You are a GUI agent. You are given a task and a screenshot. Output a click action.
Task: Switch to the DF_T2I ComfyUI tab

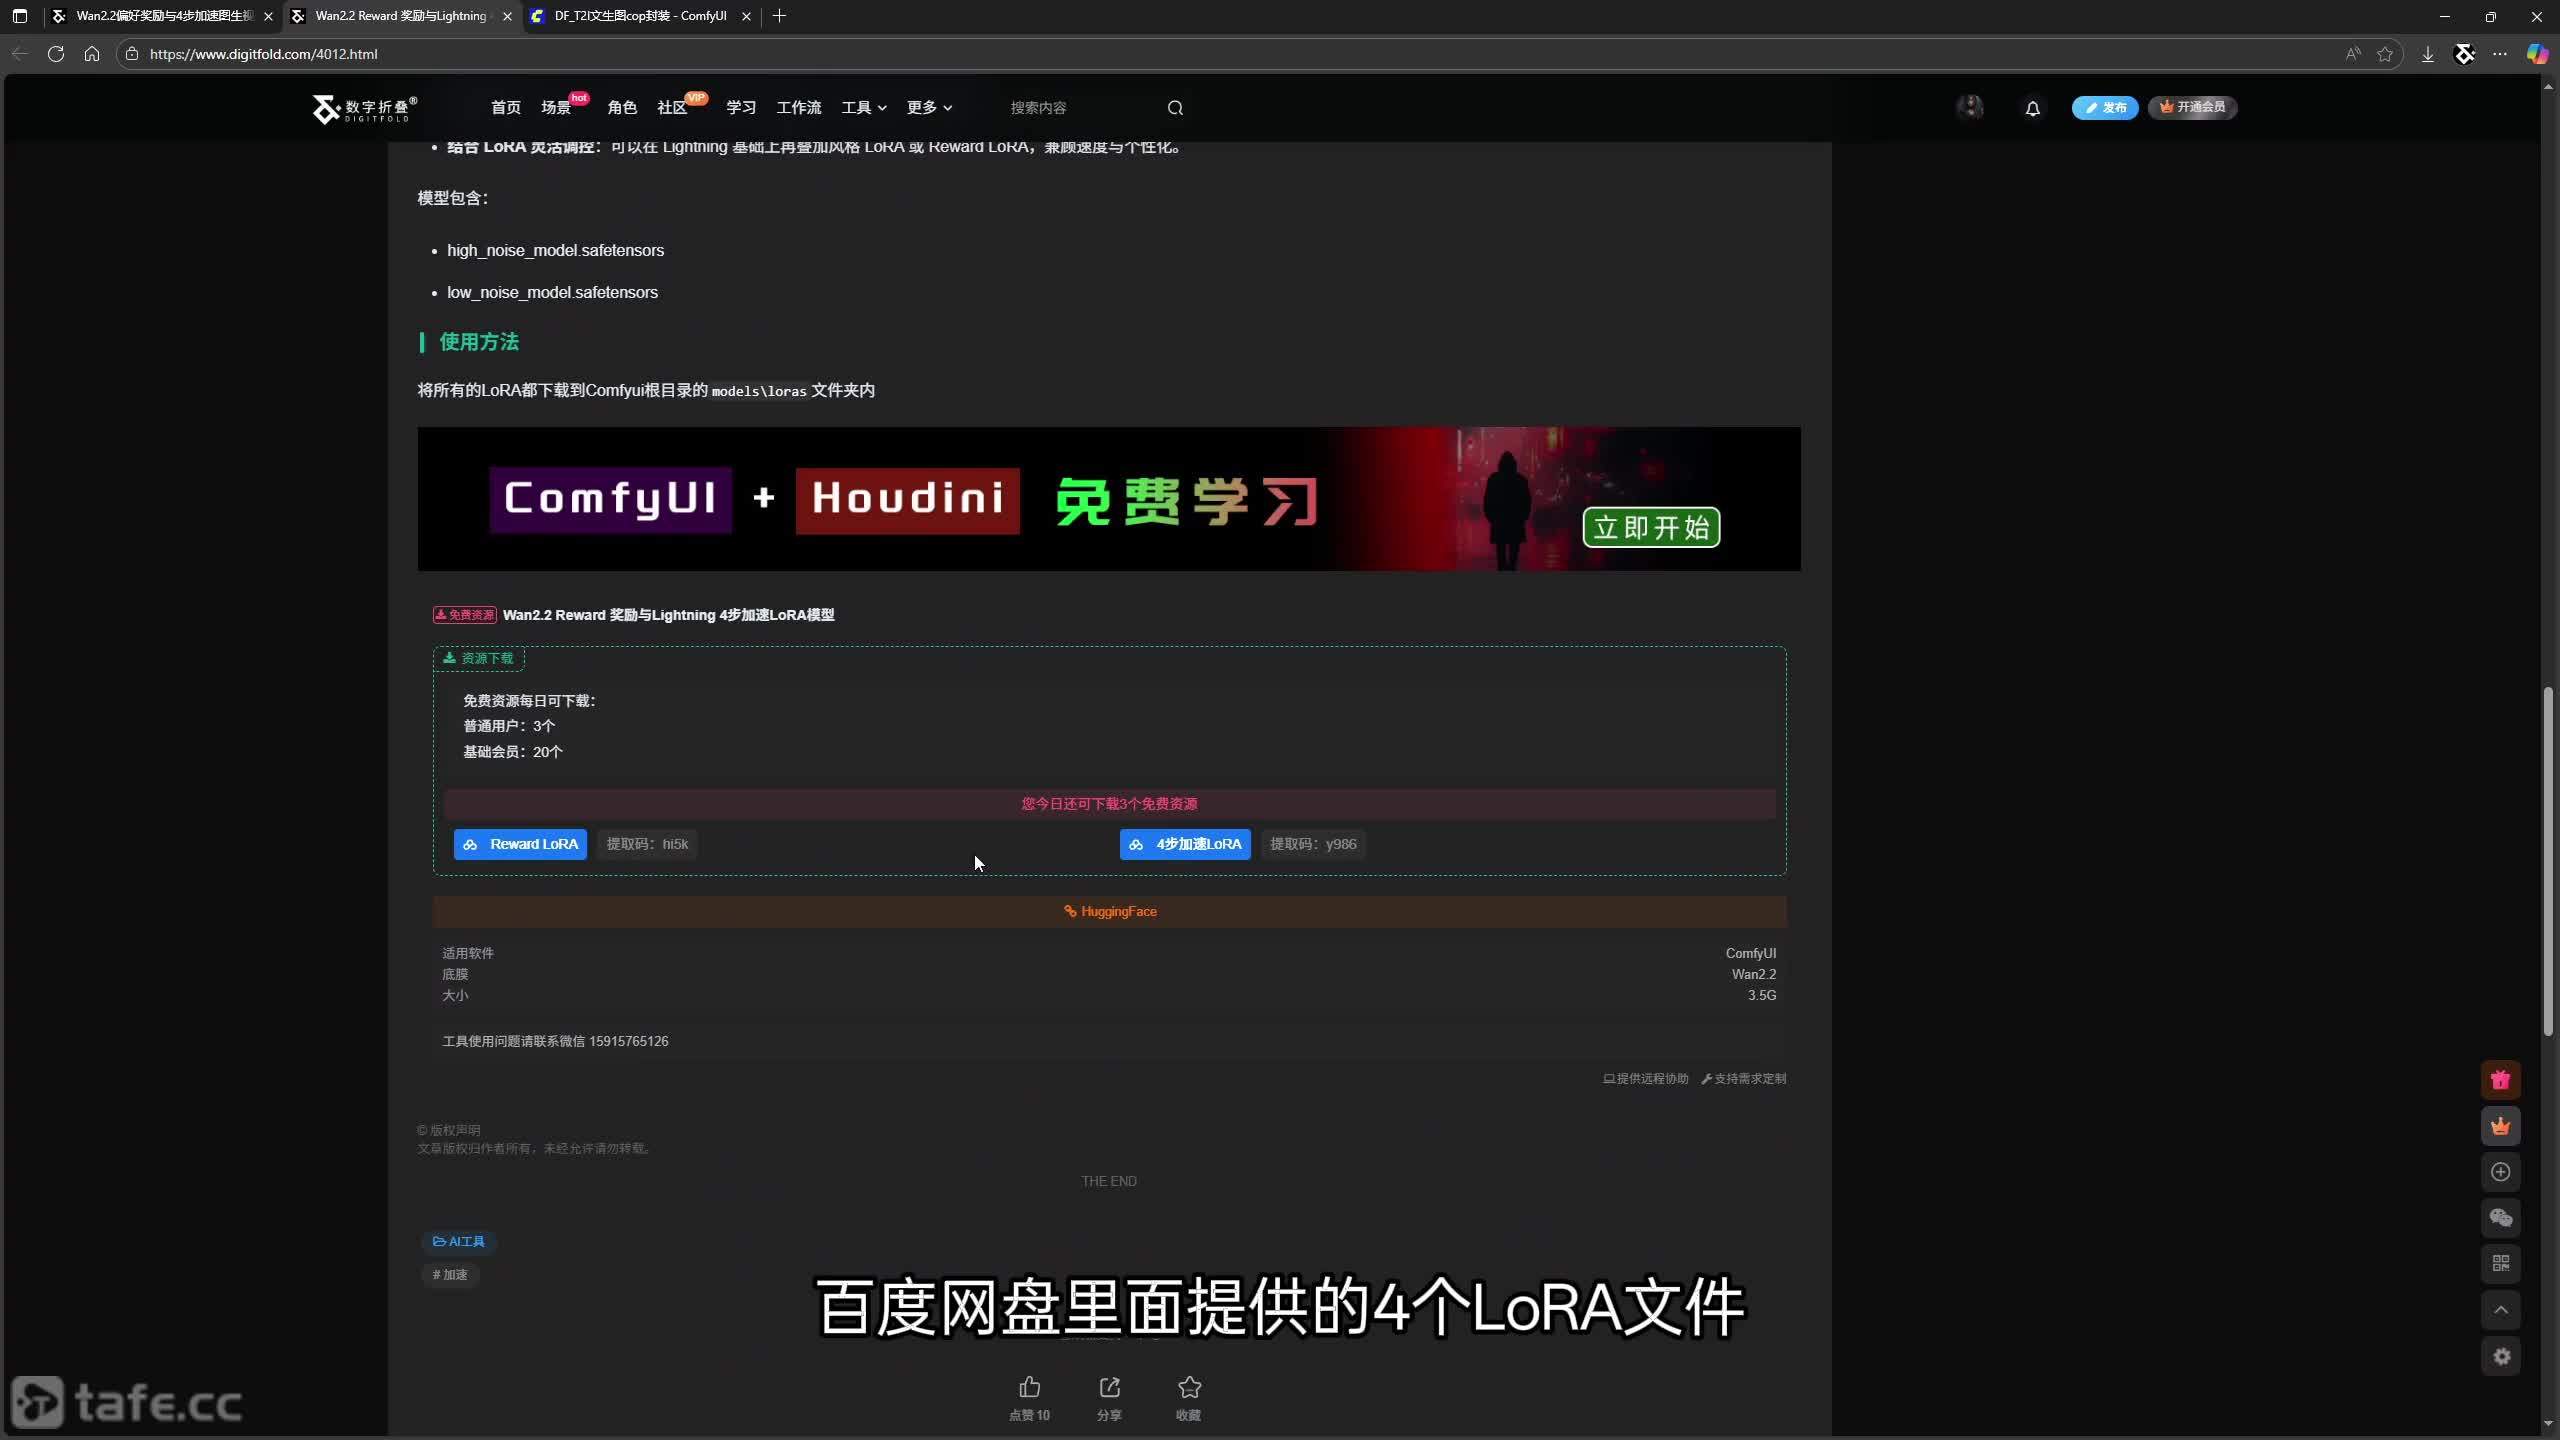(x=640, y=16)
